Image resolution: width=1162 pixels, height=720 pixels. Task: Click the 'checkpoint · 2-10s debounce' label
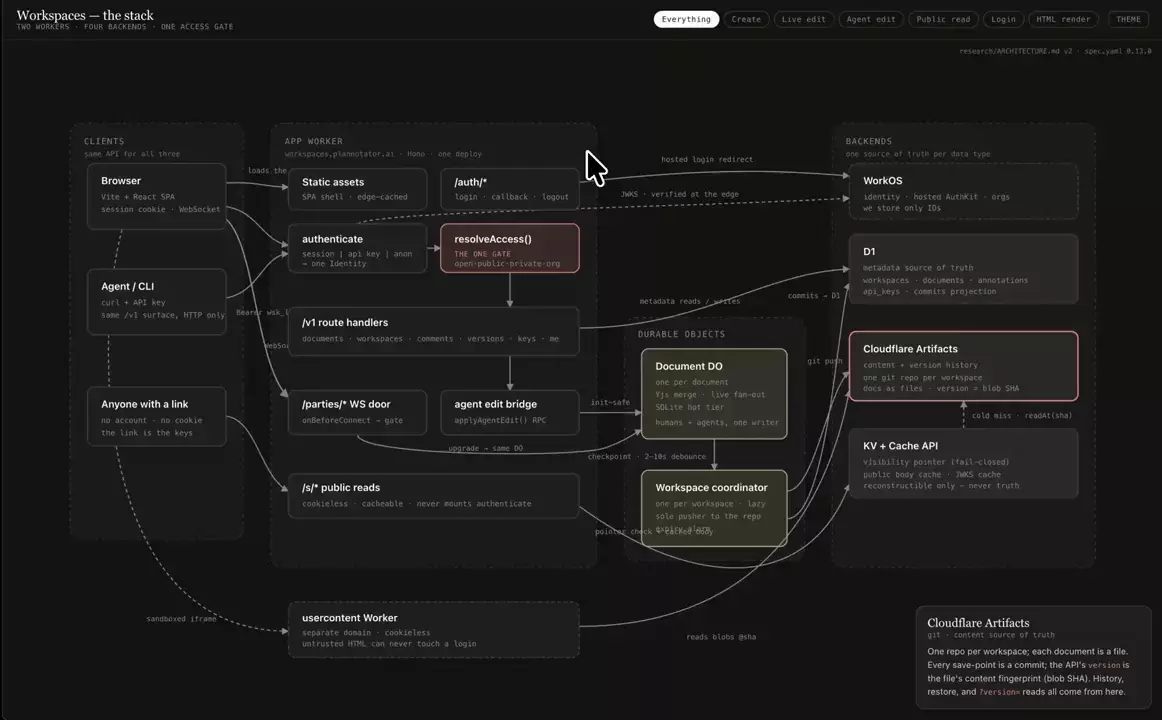647,456
